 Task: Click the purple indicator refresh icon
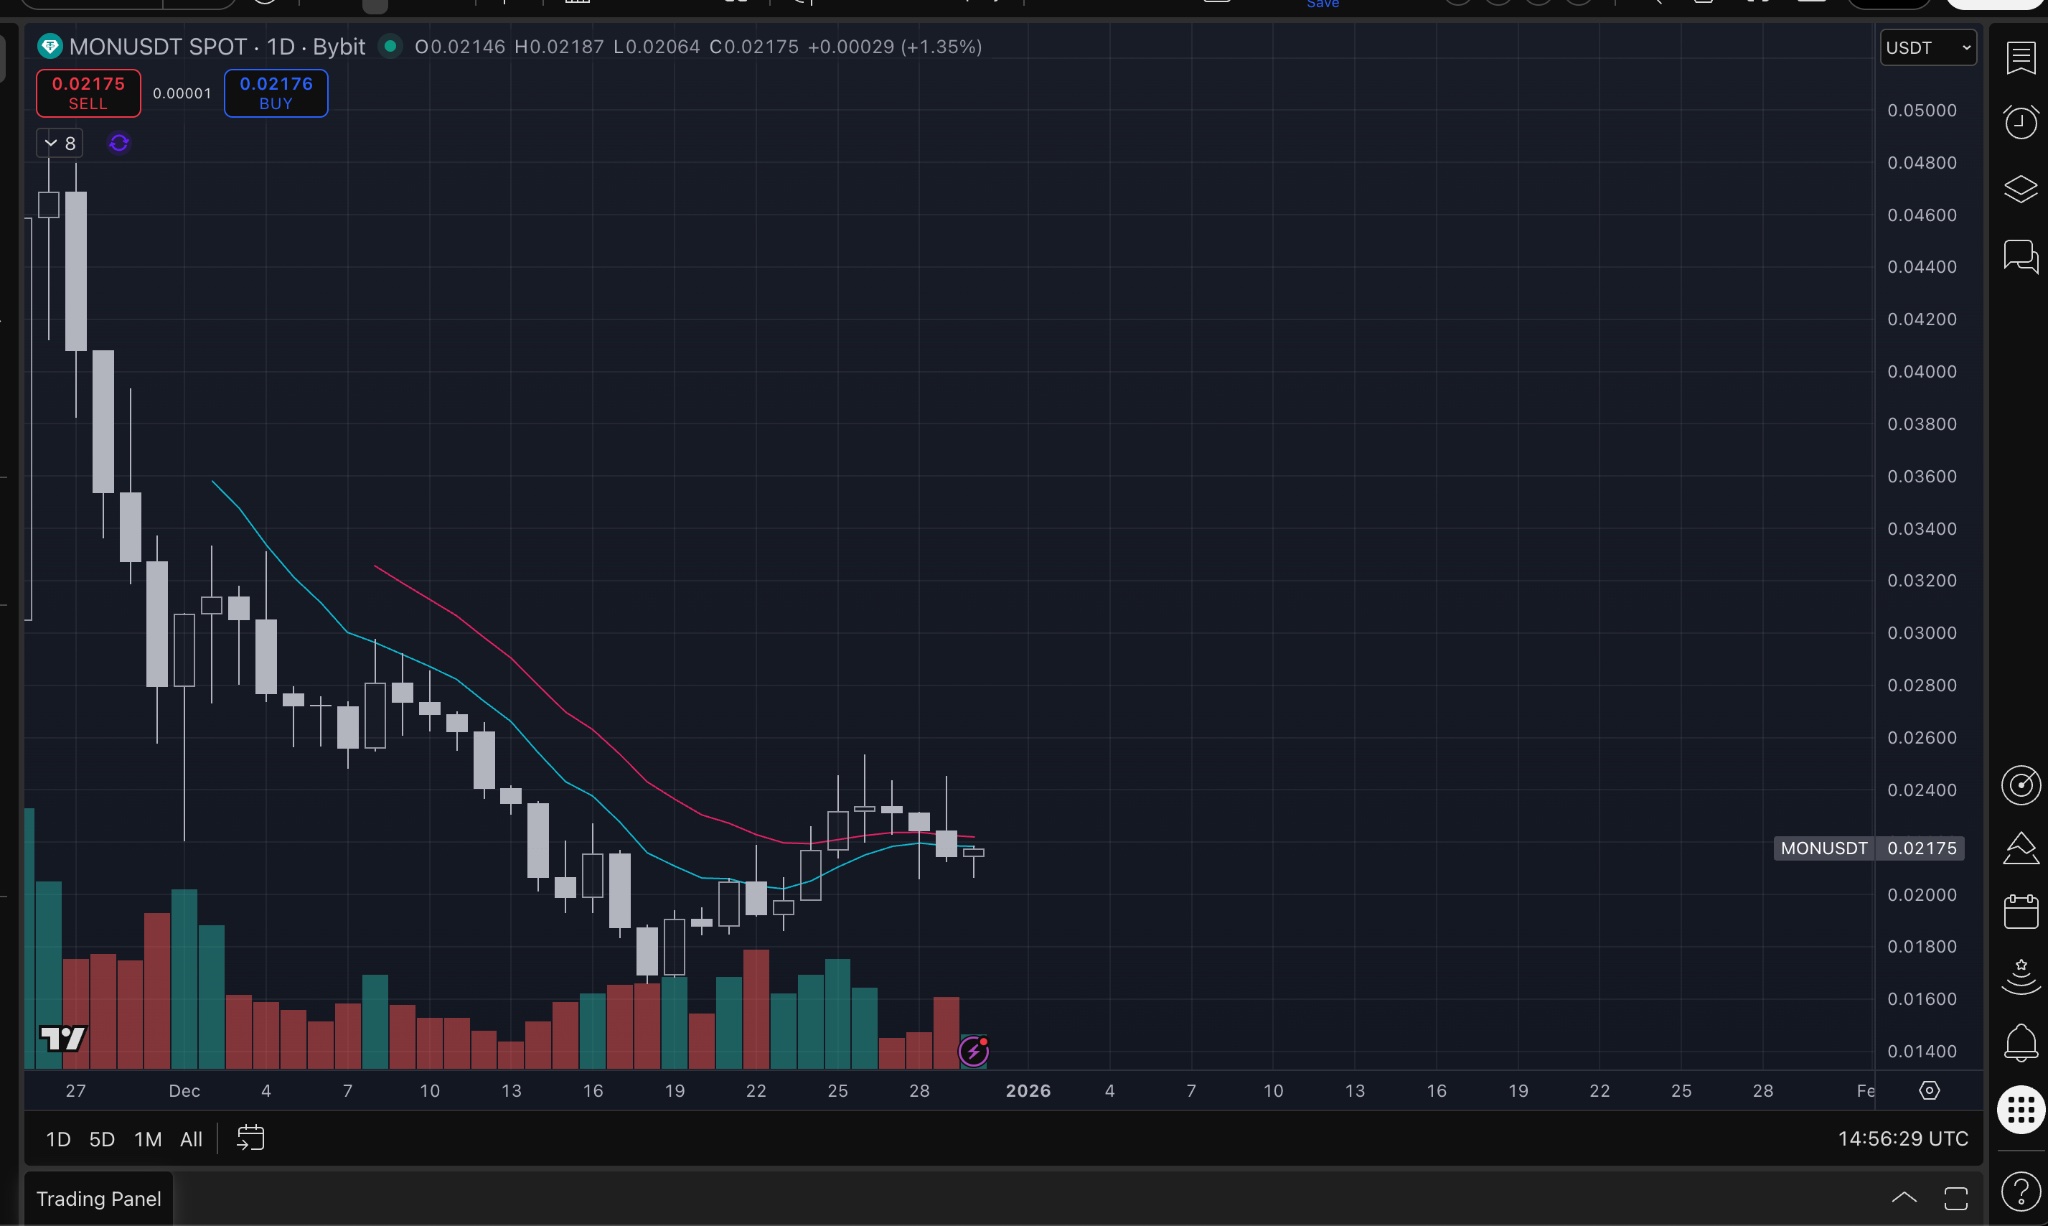pyautogui.click(x=119, y=143)
